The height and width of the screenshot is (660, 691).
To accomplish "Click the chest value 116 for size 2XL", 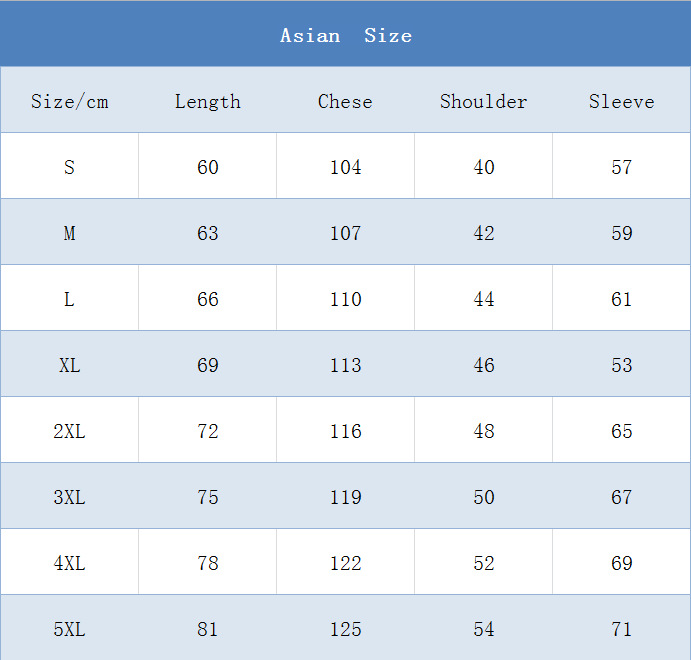I will pyautogui.click(x=345, y=431).
